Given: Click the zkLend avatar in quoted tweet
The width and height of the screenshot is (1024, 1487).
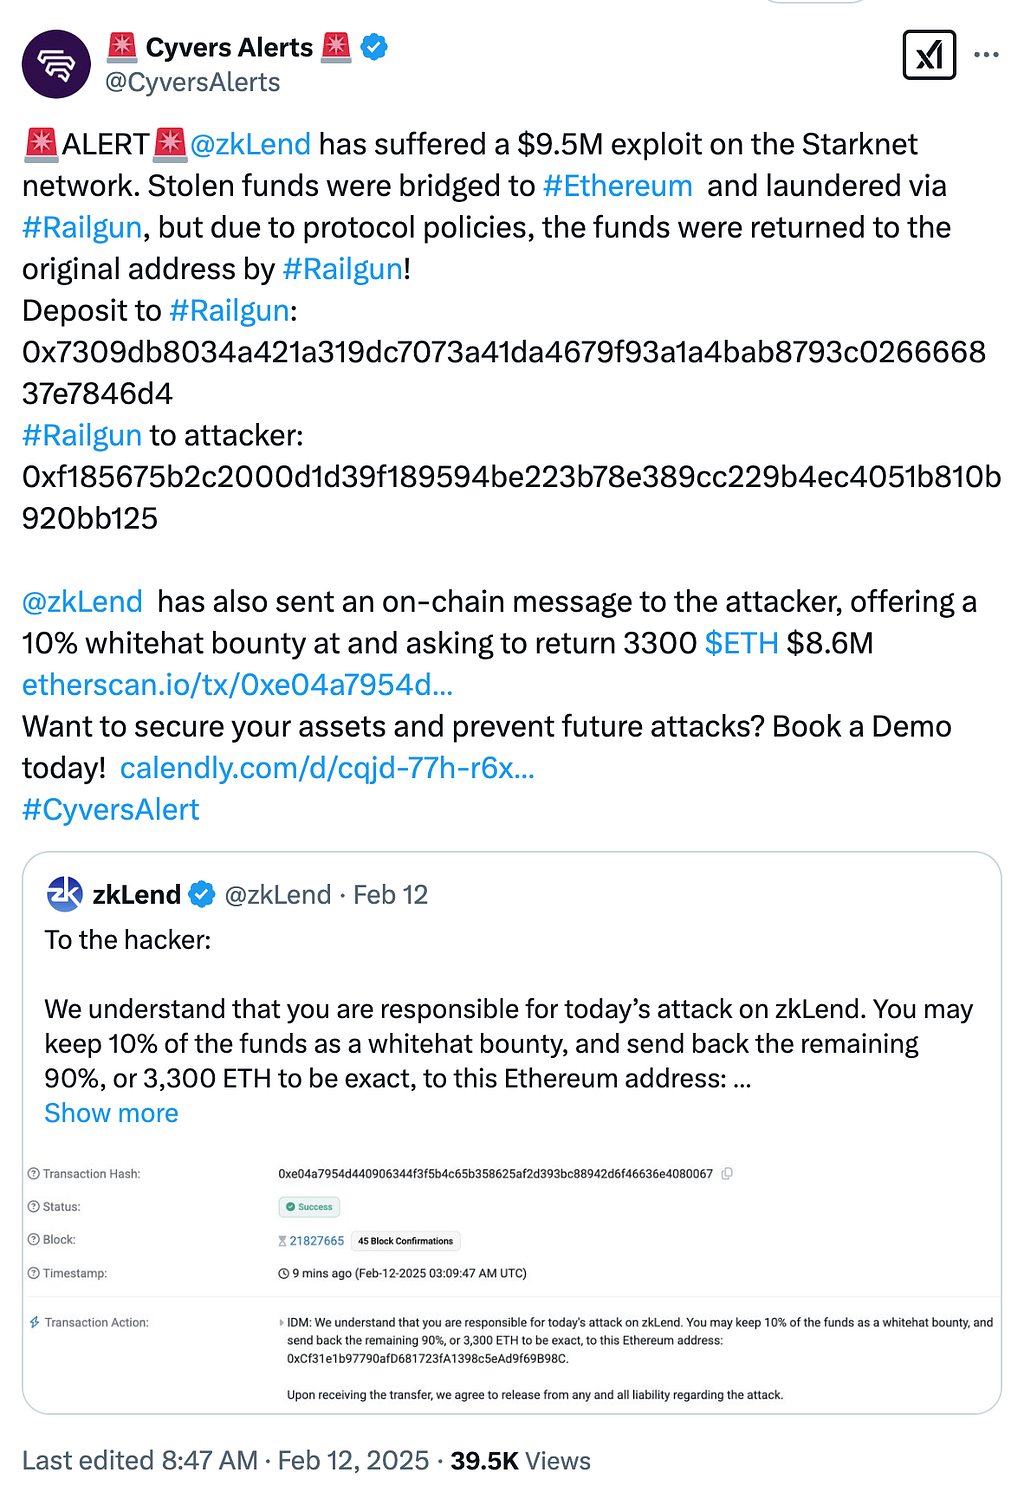Looking at the screenshot, I should pos(65,894).
